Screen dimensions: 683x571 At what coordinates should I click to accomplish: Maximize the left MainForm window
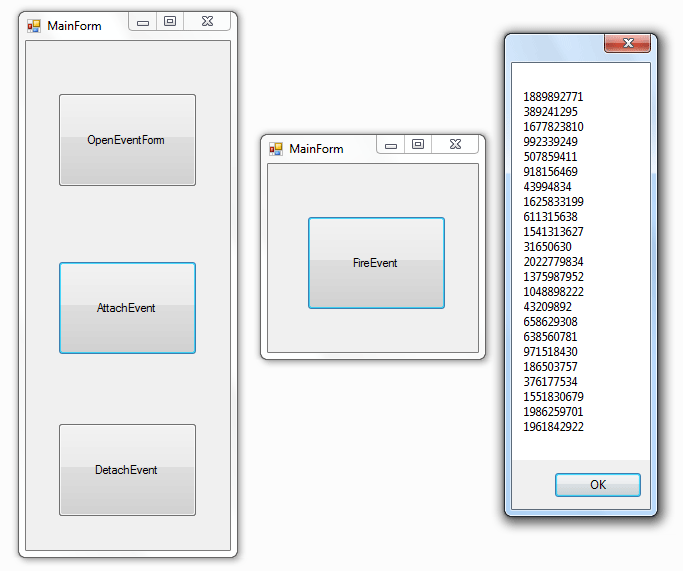[x=170, y=22]
